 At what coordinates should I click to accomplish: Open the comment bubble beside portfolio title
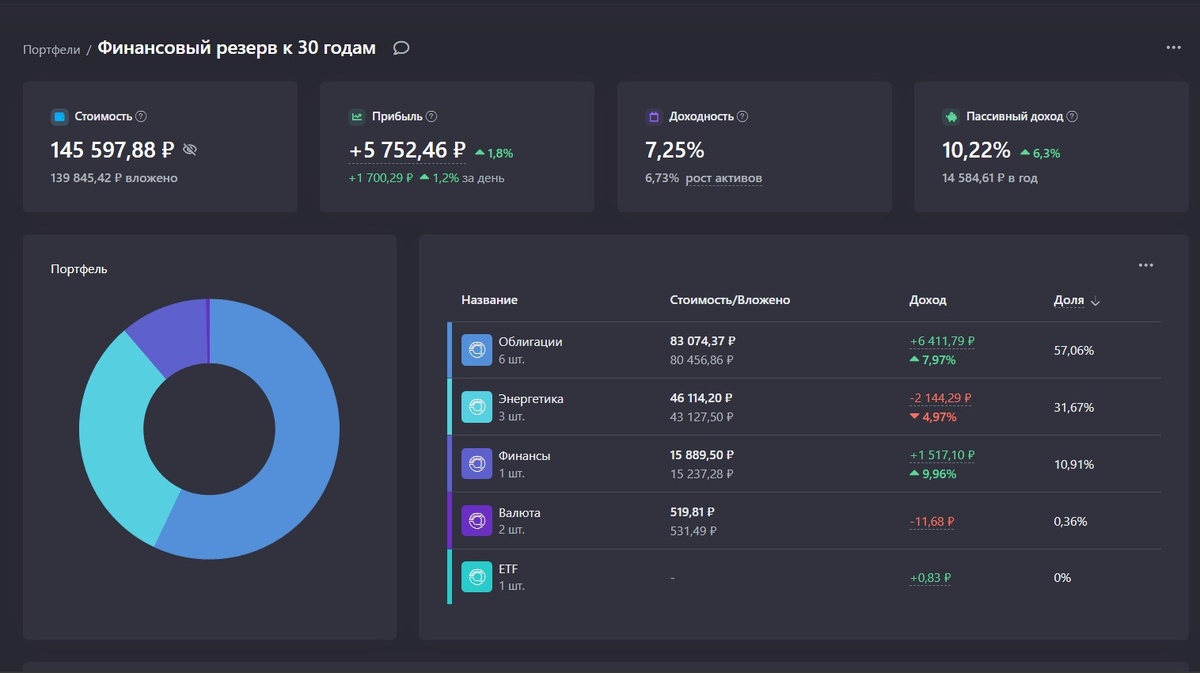400,47
